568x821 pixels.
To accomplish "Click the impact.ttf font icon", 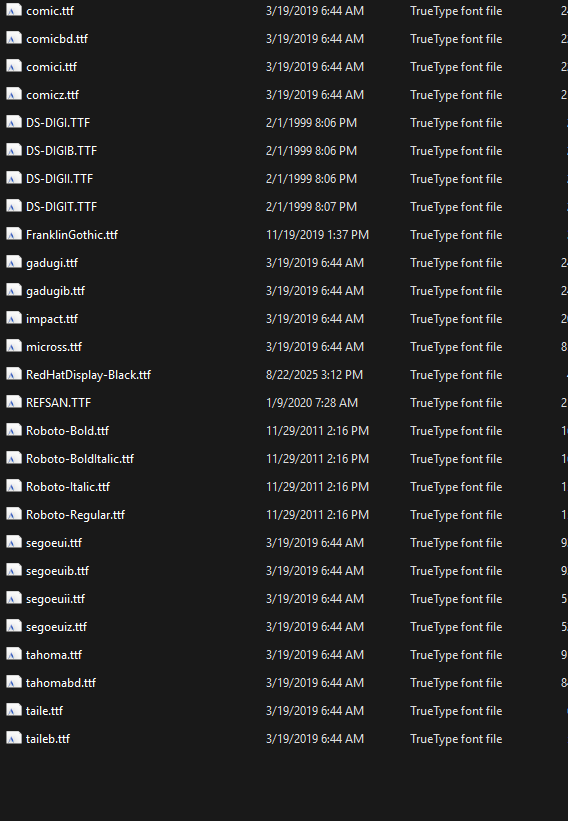I will pyautogui.click(x=14, y=318).
